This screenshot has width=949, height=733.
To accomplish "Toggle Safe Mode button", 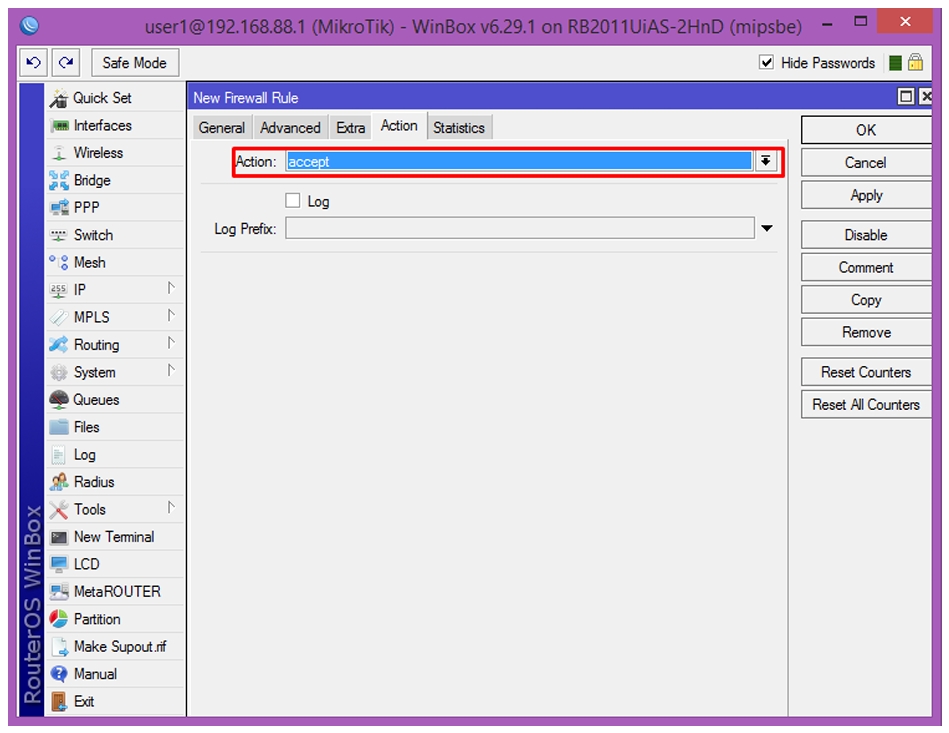I will [x=135, y=62].
